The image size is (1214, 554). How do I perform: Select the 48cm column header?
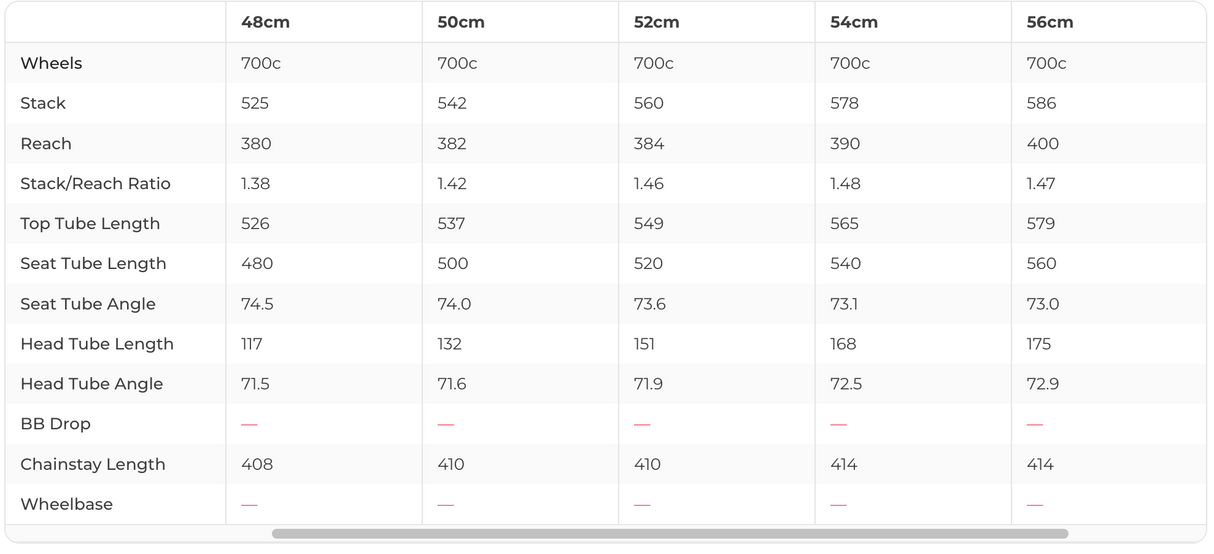click(x=265, y=22)
